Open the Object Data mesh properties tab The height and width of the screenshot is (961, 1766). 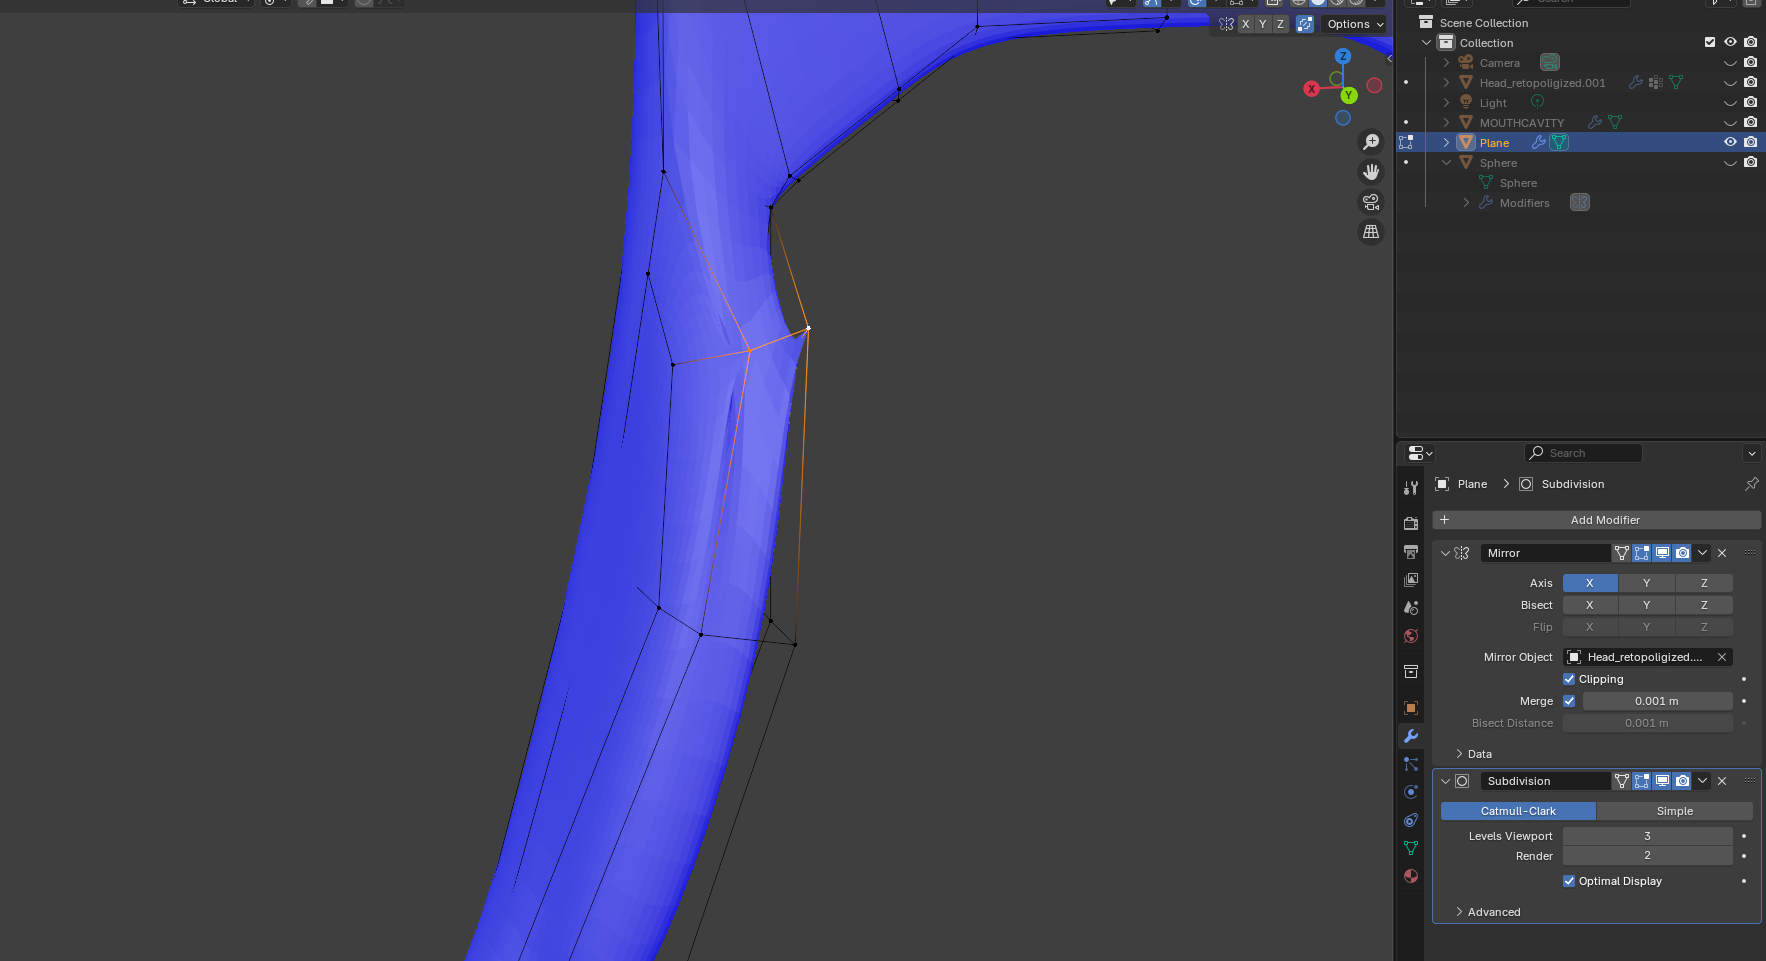coord(1411,848)
